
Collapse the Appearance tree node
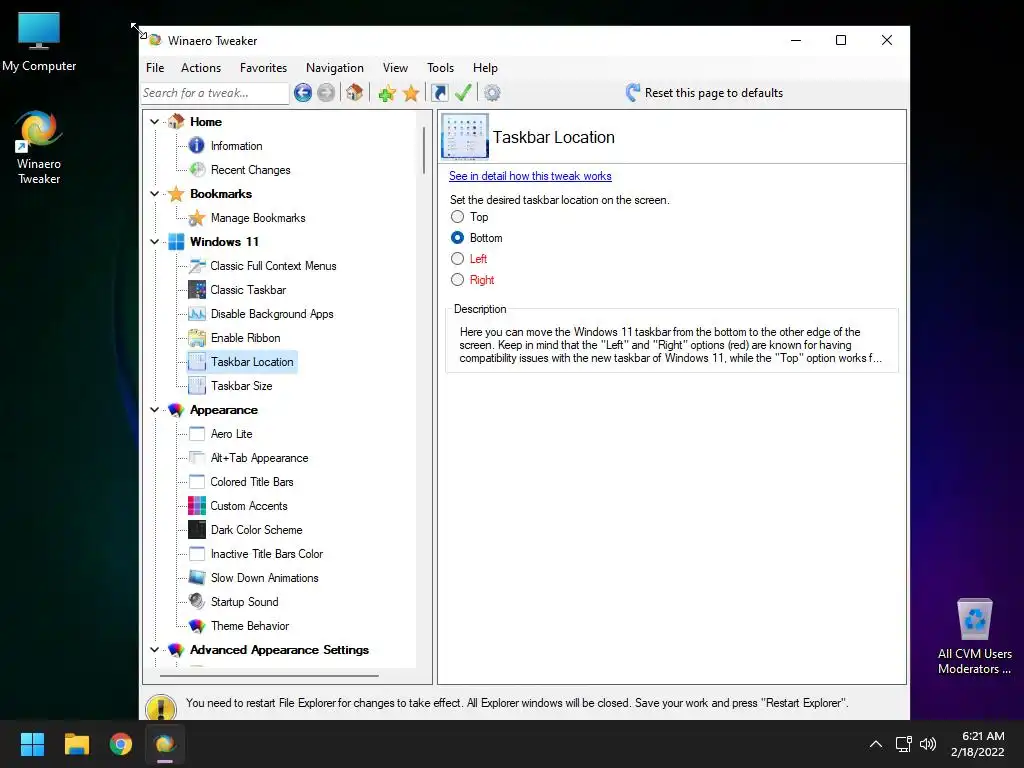coord(155,410)
